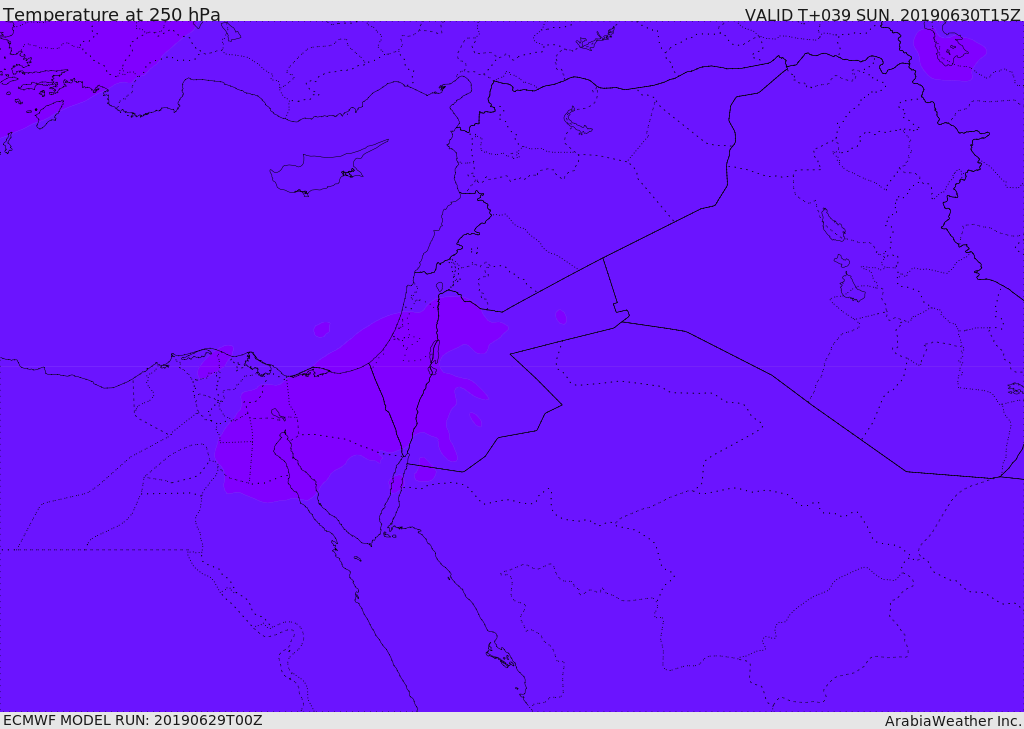Click Lake Assad in northern Syria
Image resolution: width=1024 pixels, height=729 pixels.
pos(578,121)
